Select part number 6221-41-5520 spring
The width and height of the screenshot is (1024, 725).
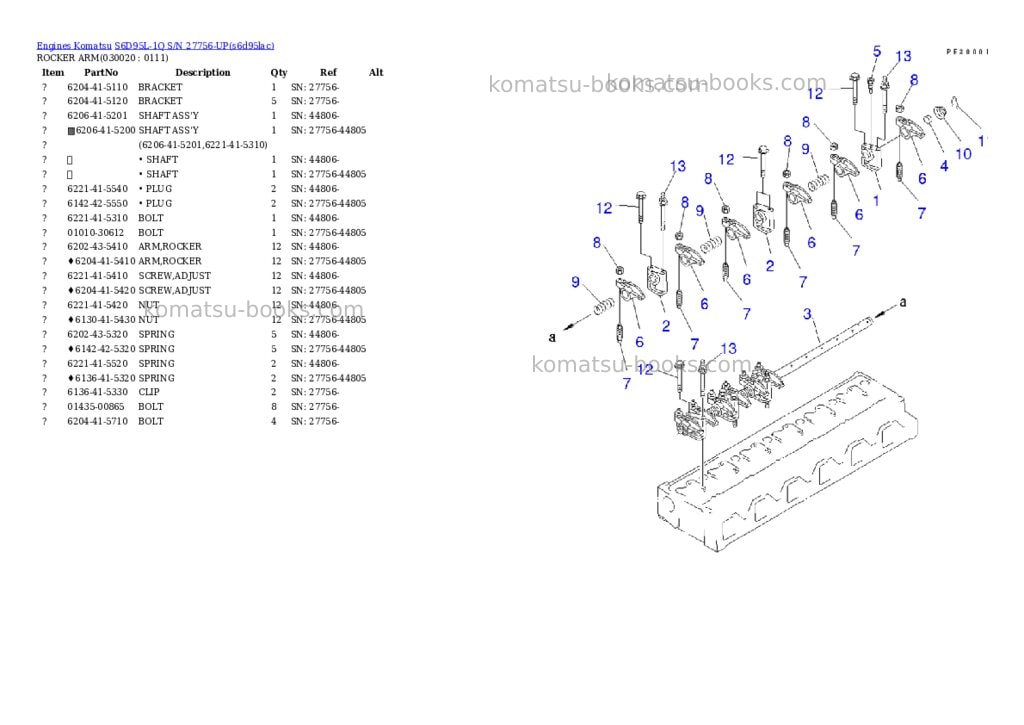(97, 364)
